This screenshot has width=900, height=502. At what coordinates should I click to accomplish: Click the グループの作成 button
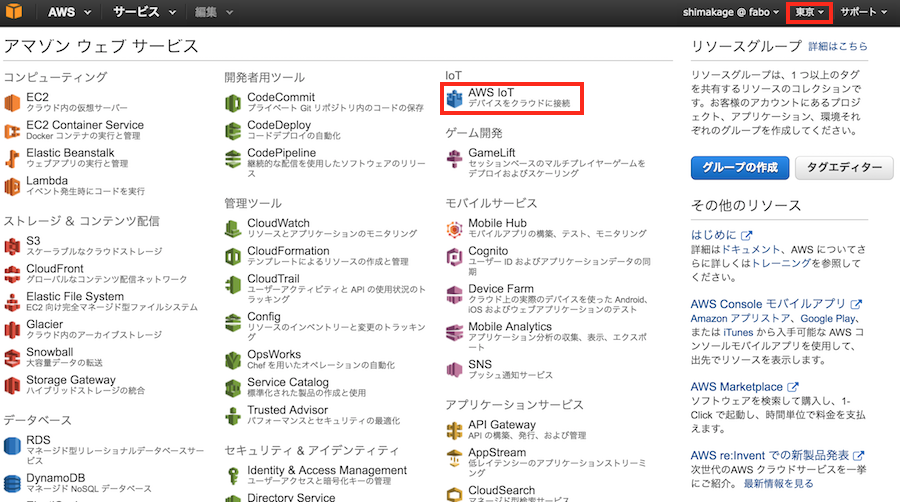click(740, 167)
